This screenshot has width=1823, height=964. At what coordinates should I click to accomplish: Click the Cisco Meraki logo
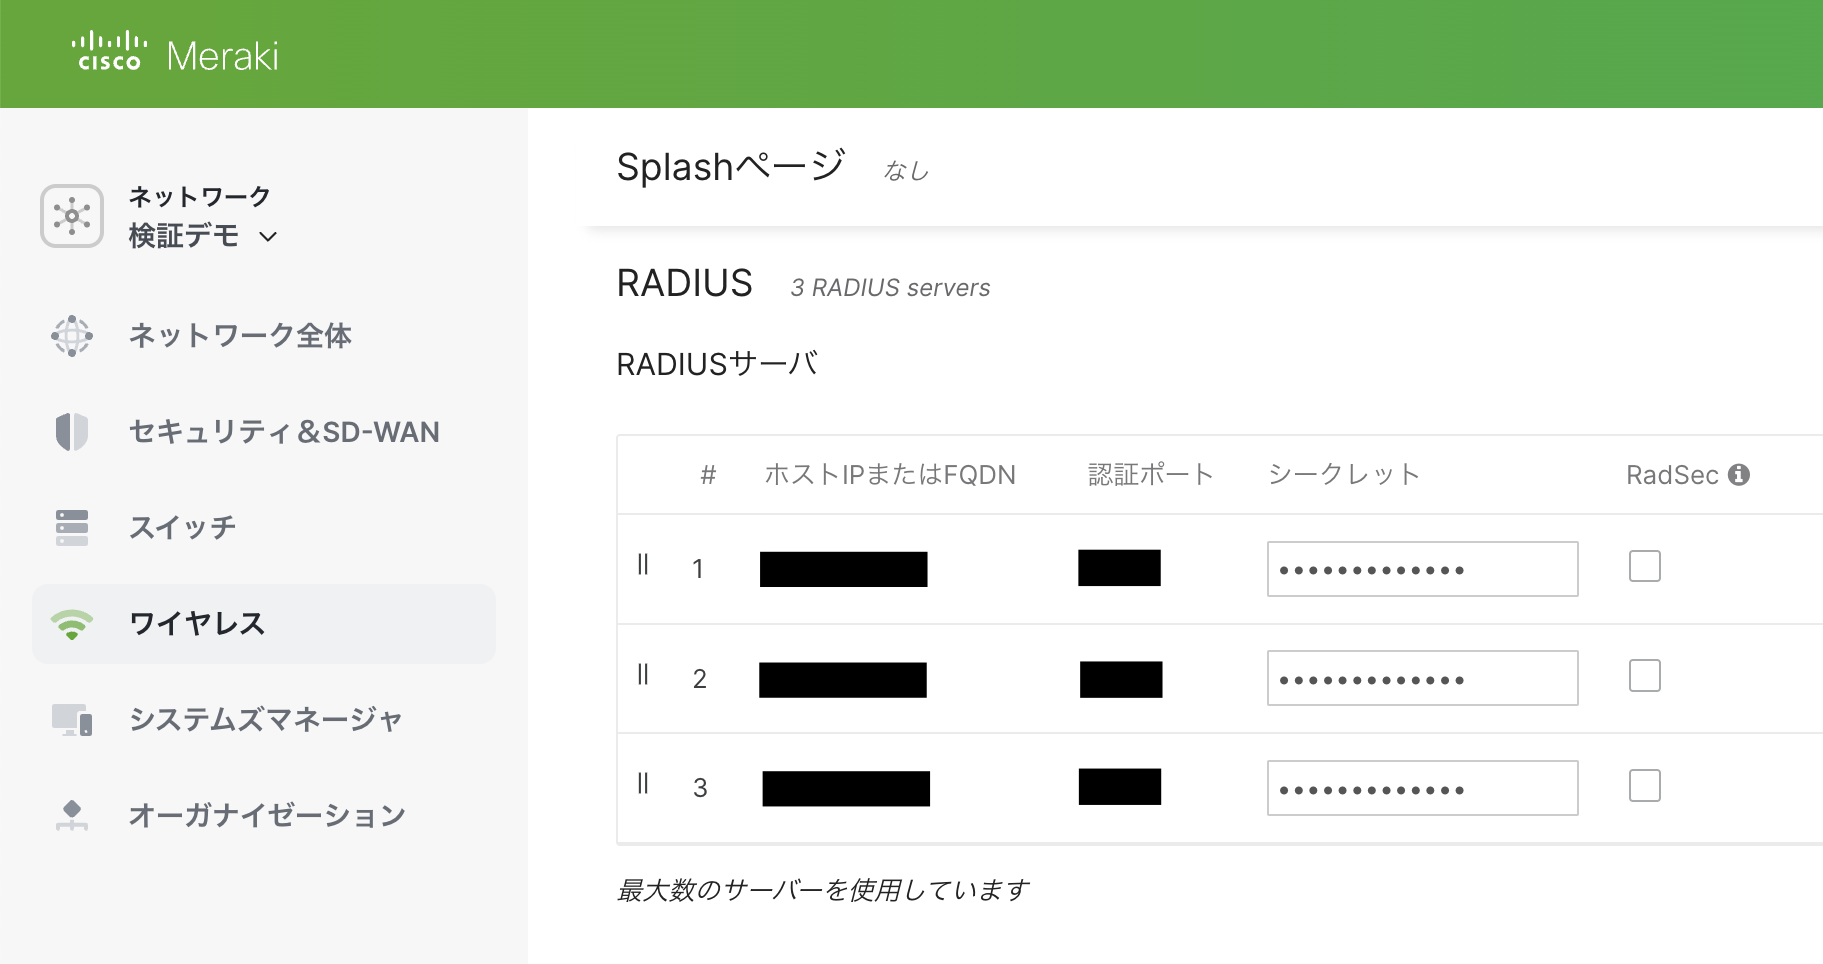[x=175, y=54]
